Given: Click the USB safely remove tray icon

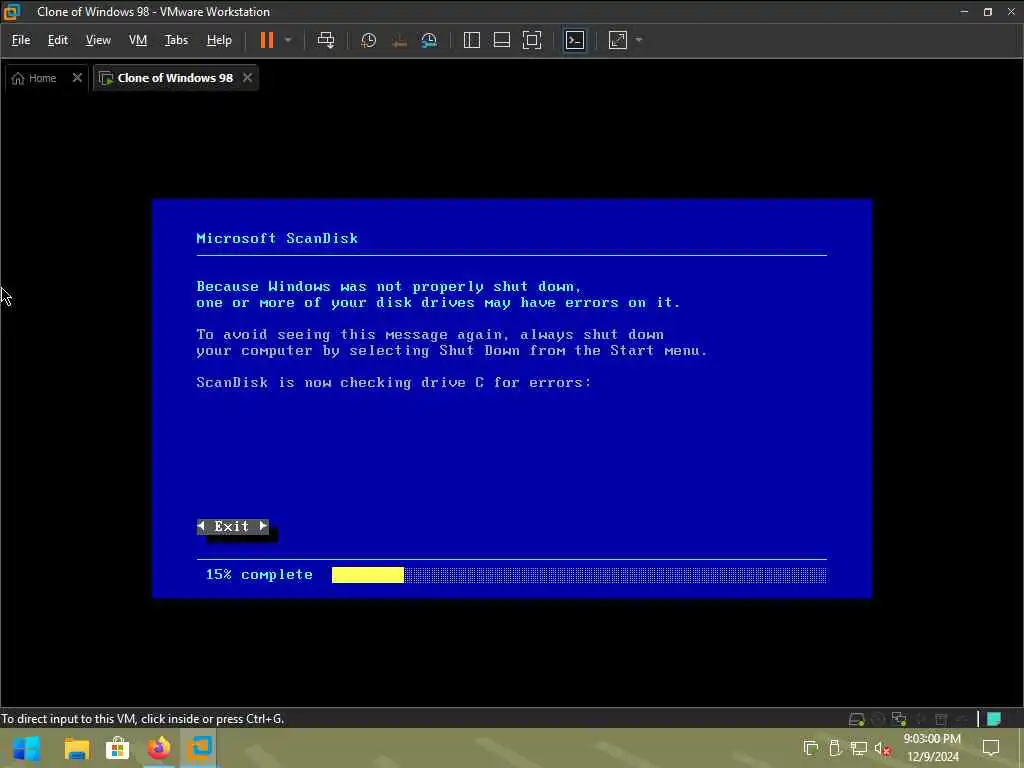Looking at the screenshot, I should [x=835, y=748].
